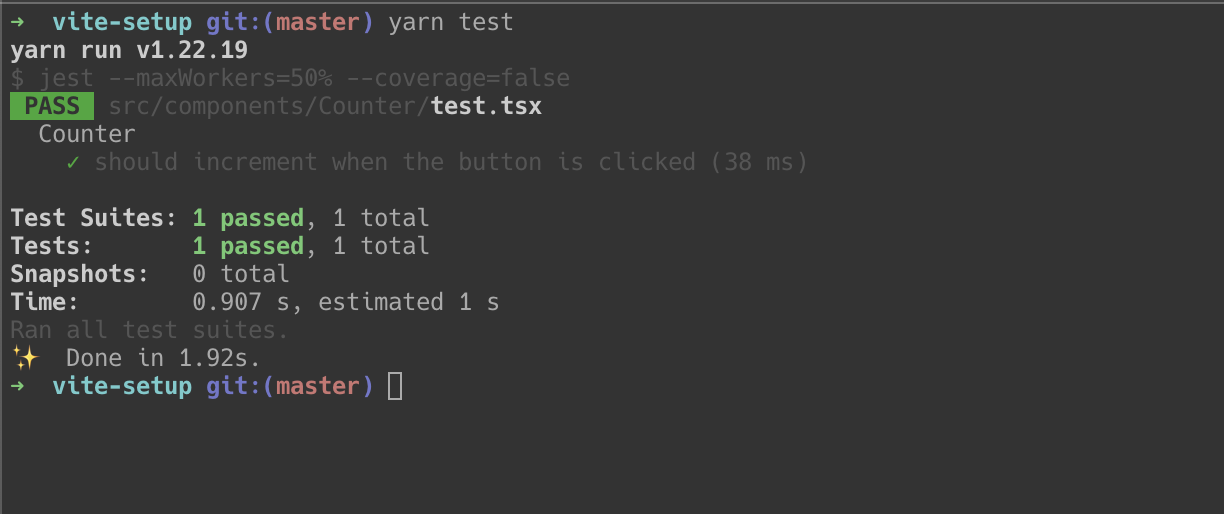
Task: Click the sparkles emoji before Done
Action: point(23,358)
